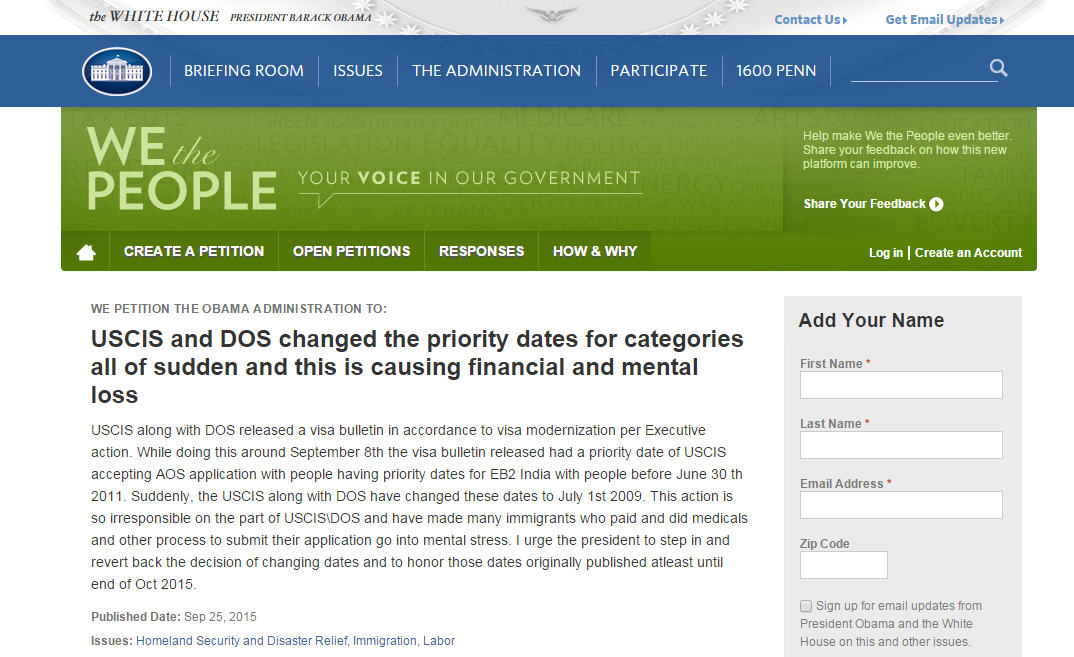Open the Labor issue link
1074x657 pixels.
point(438,641)
